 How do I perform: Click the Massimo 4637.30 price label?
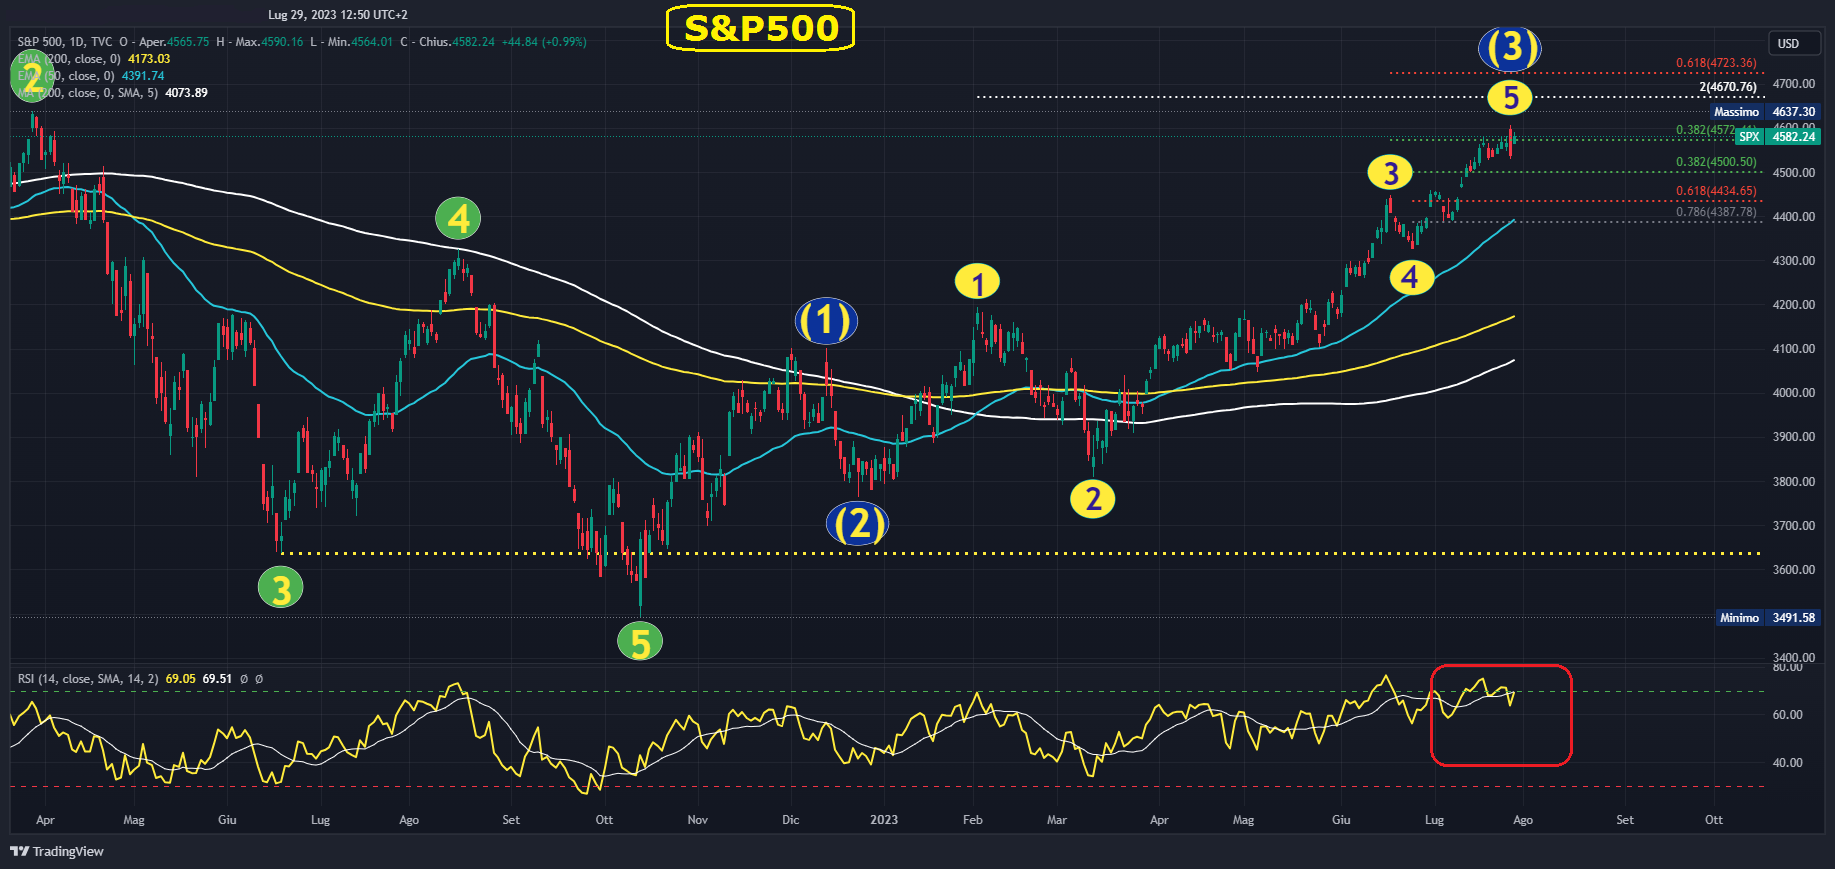coord(1764,112)
